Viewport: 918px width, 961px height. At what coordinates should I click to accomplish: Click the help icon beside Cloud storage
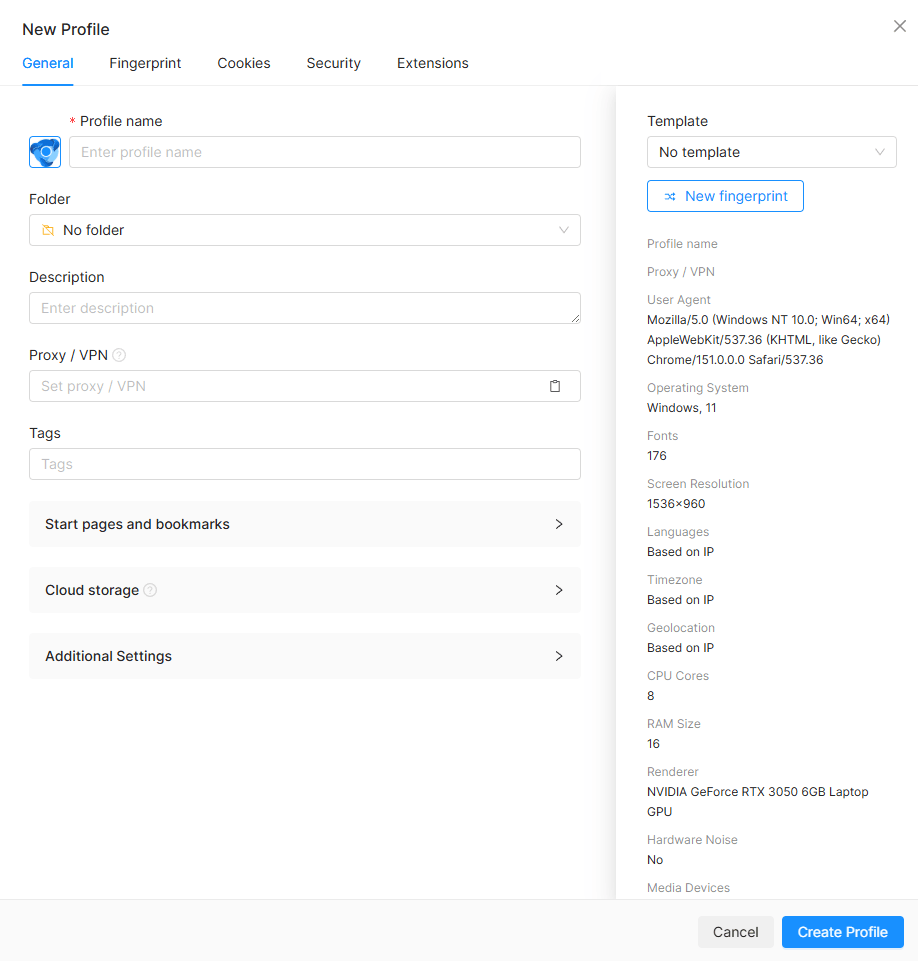[x=150, y=590]
